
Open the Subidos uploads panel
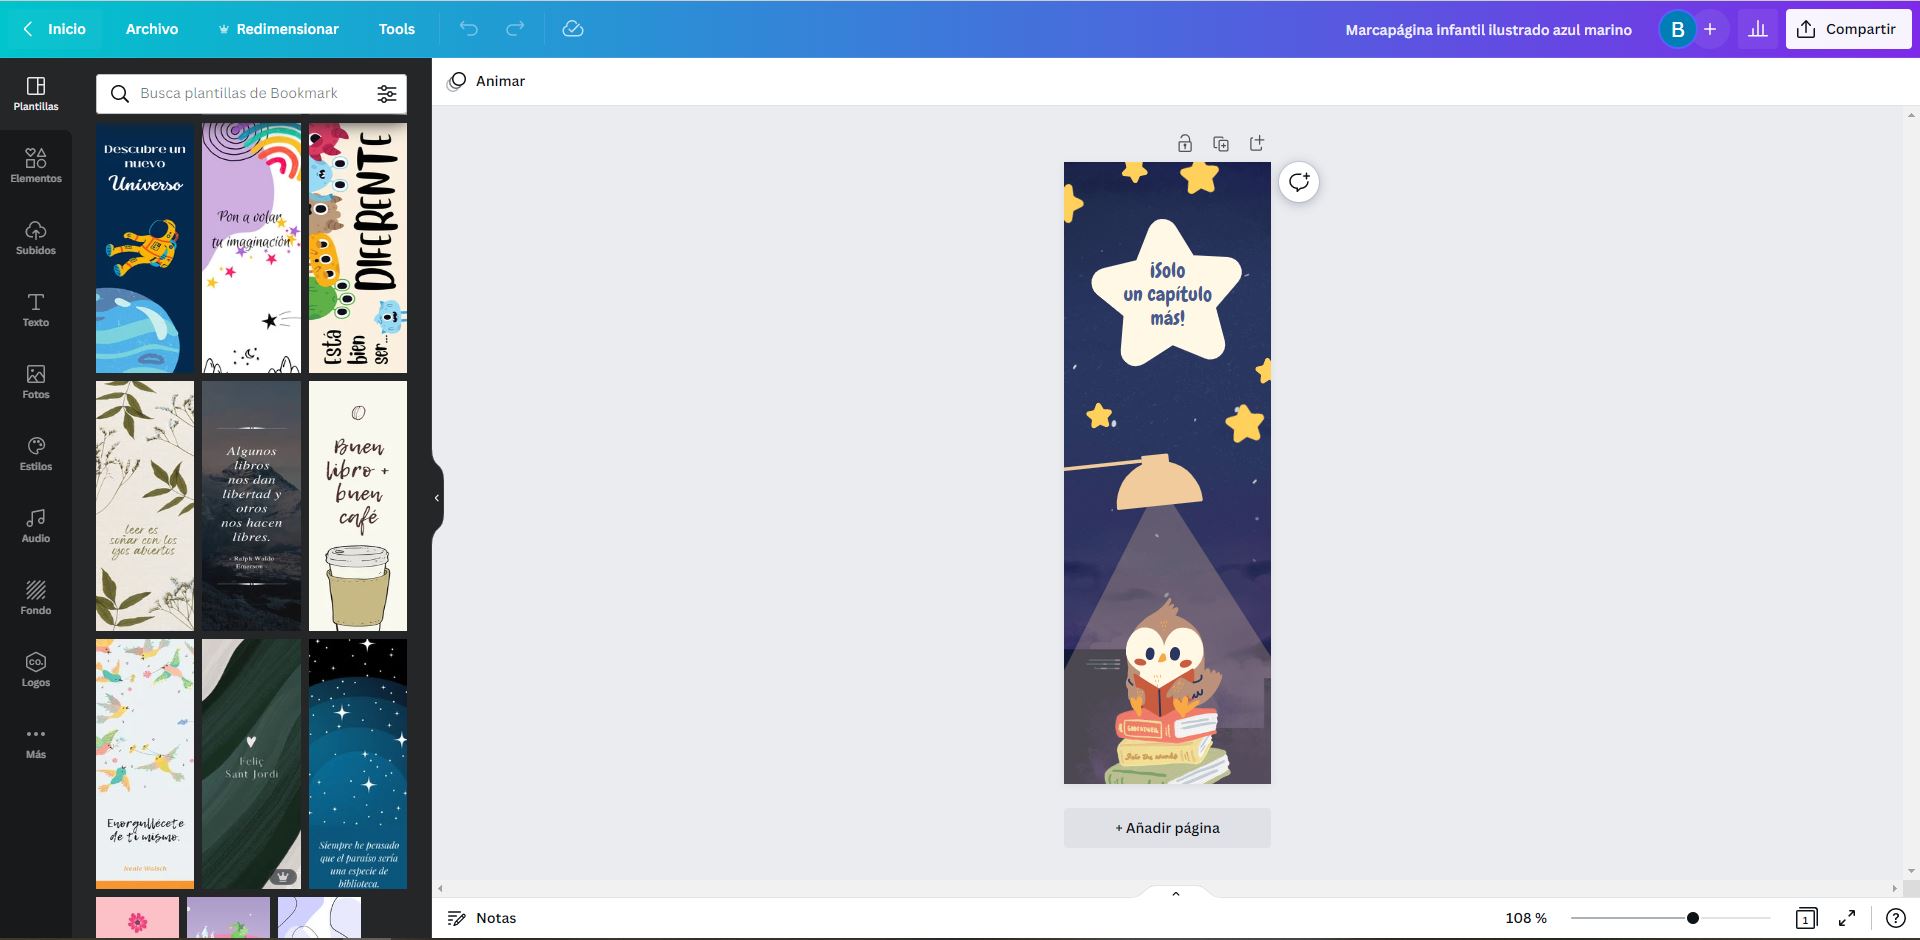36,238
